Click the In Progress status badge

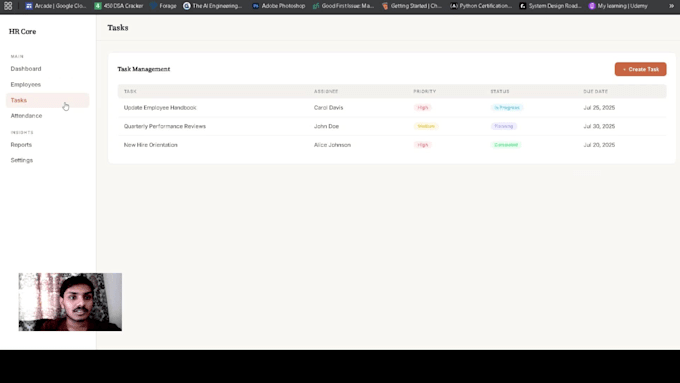pyautogui.click(x=507, y=108)
